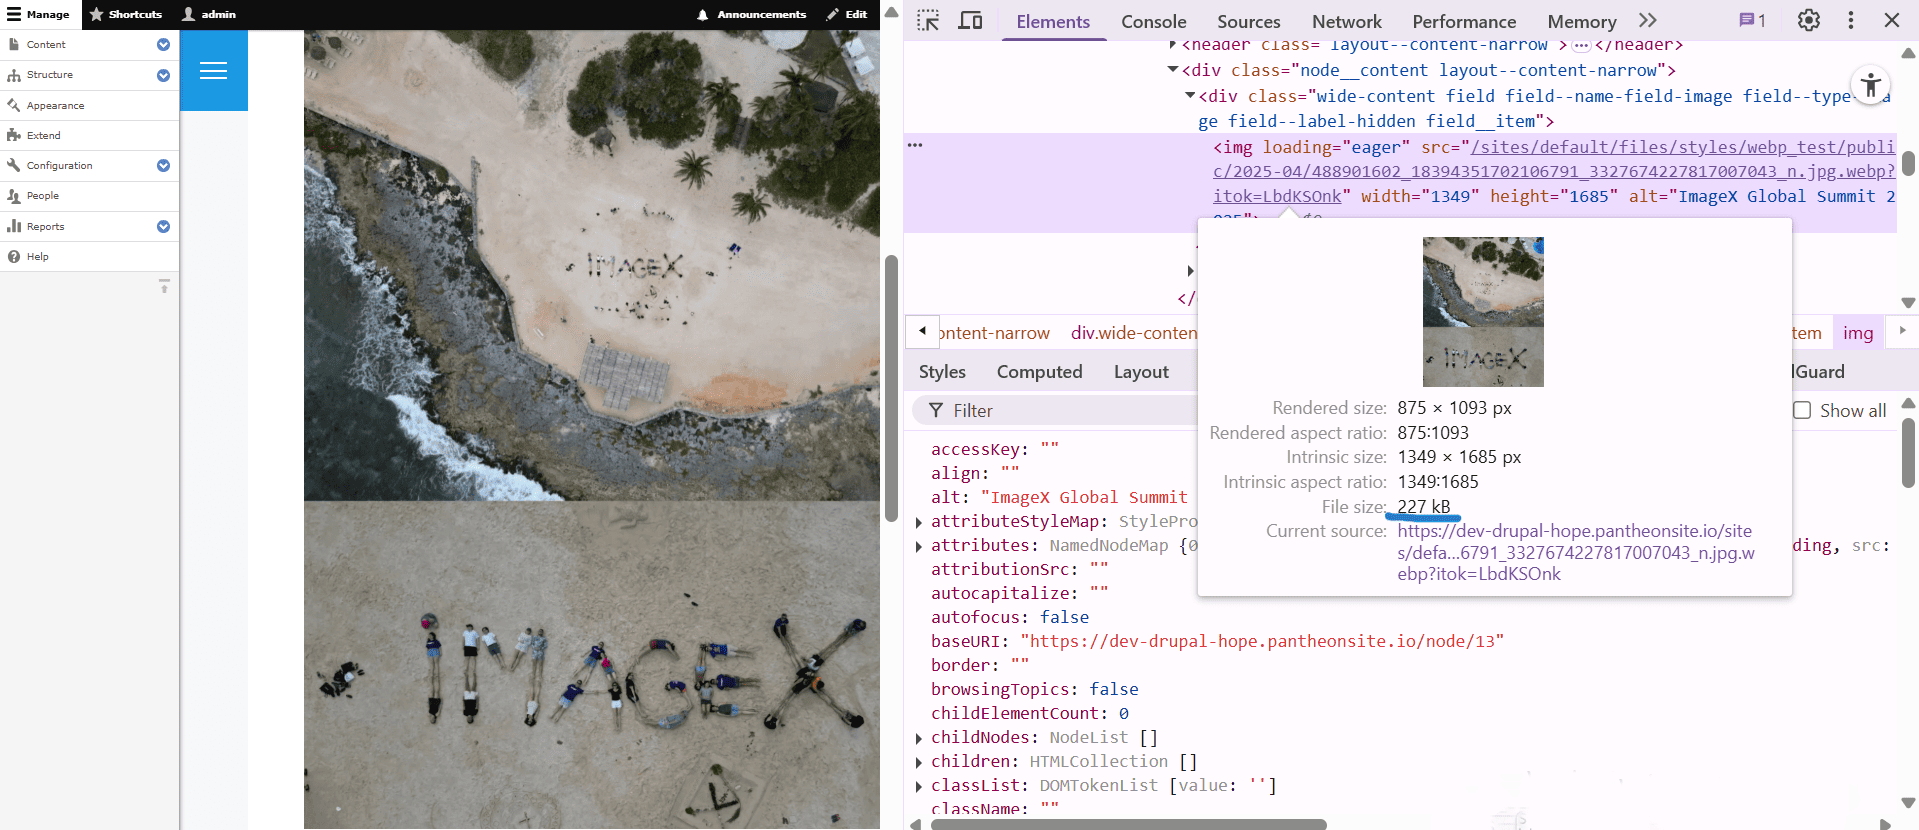Expand the classList property
Screen dimensions: 1919x830
[x=919, y=785]
